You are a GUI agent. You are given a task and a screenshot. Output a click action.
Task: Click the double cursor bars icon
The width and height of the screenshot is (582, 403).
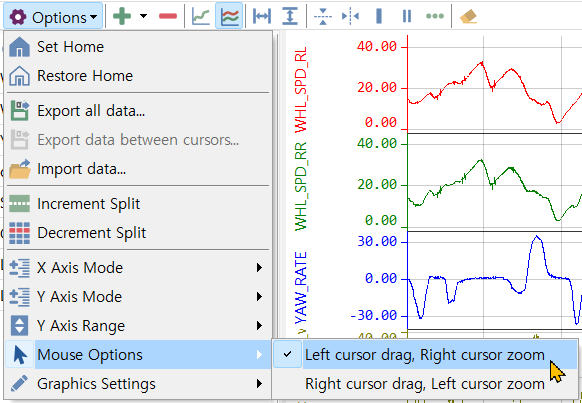[x=407, y=17]
